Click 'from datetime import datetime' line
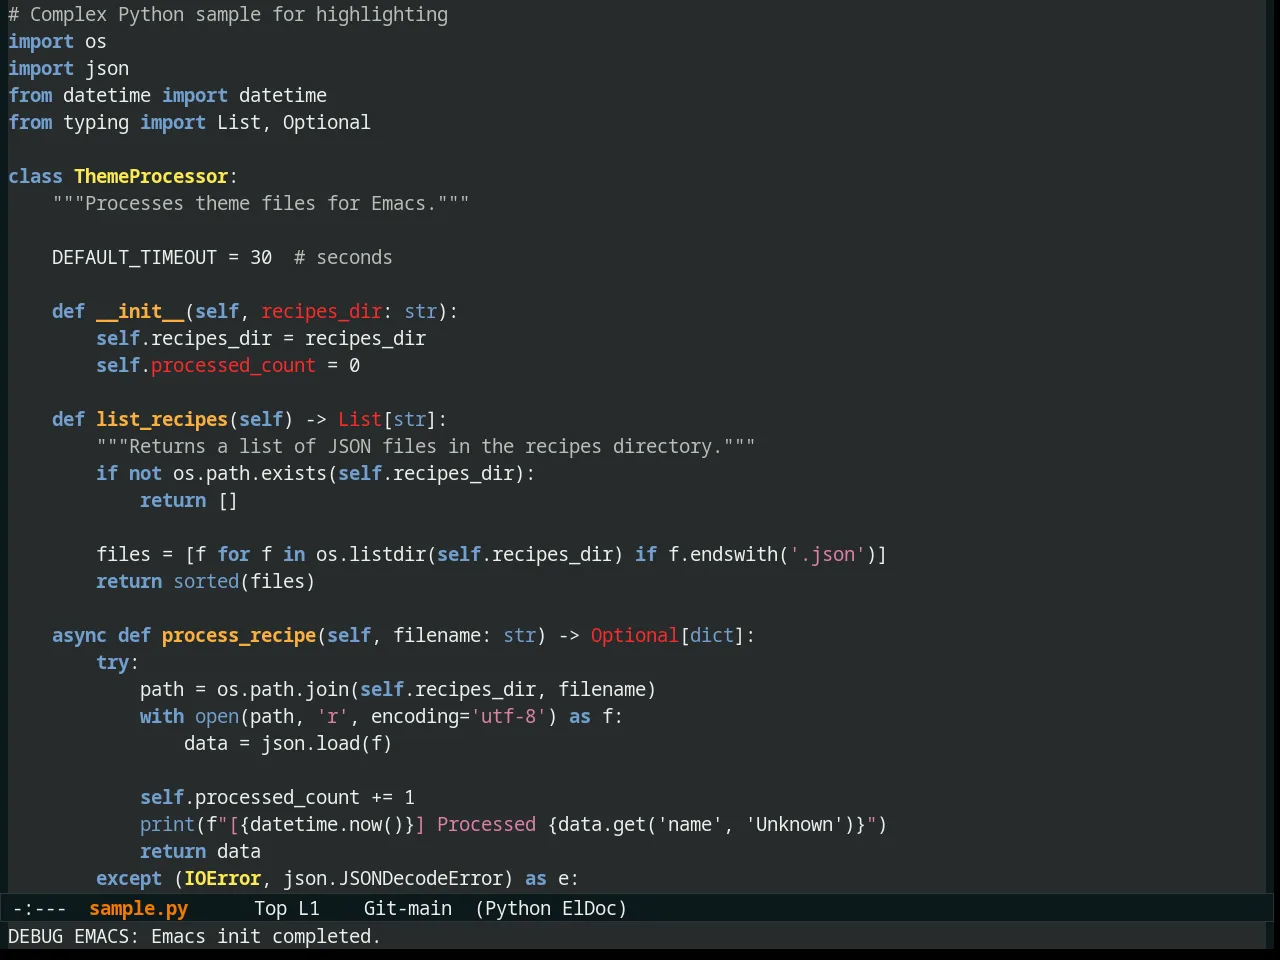The width and height of the screenshot is (1280, 960). (167, 95)
